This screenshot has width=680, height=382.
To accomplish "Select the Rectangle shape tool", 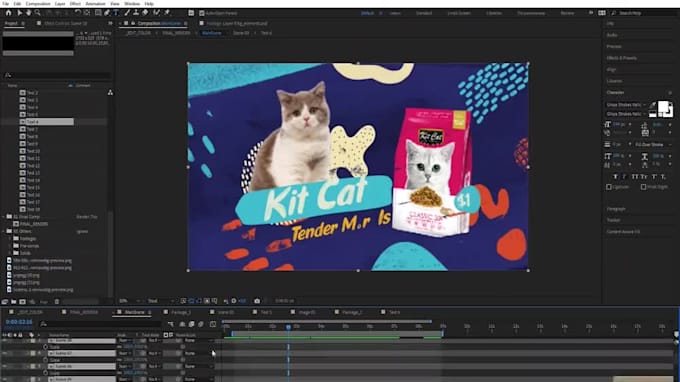I will (98, 13).
